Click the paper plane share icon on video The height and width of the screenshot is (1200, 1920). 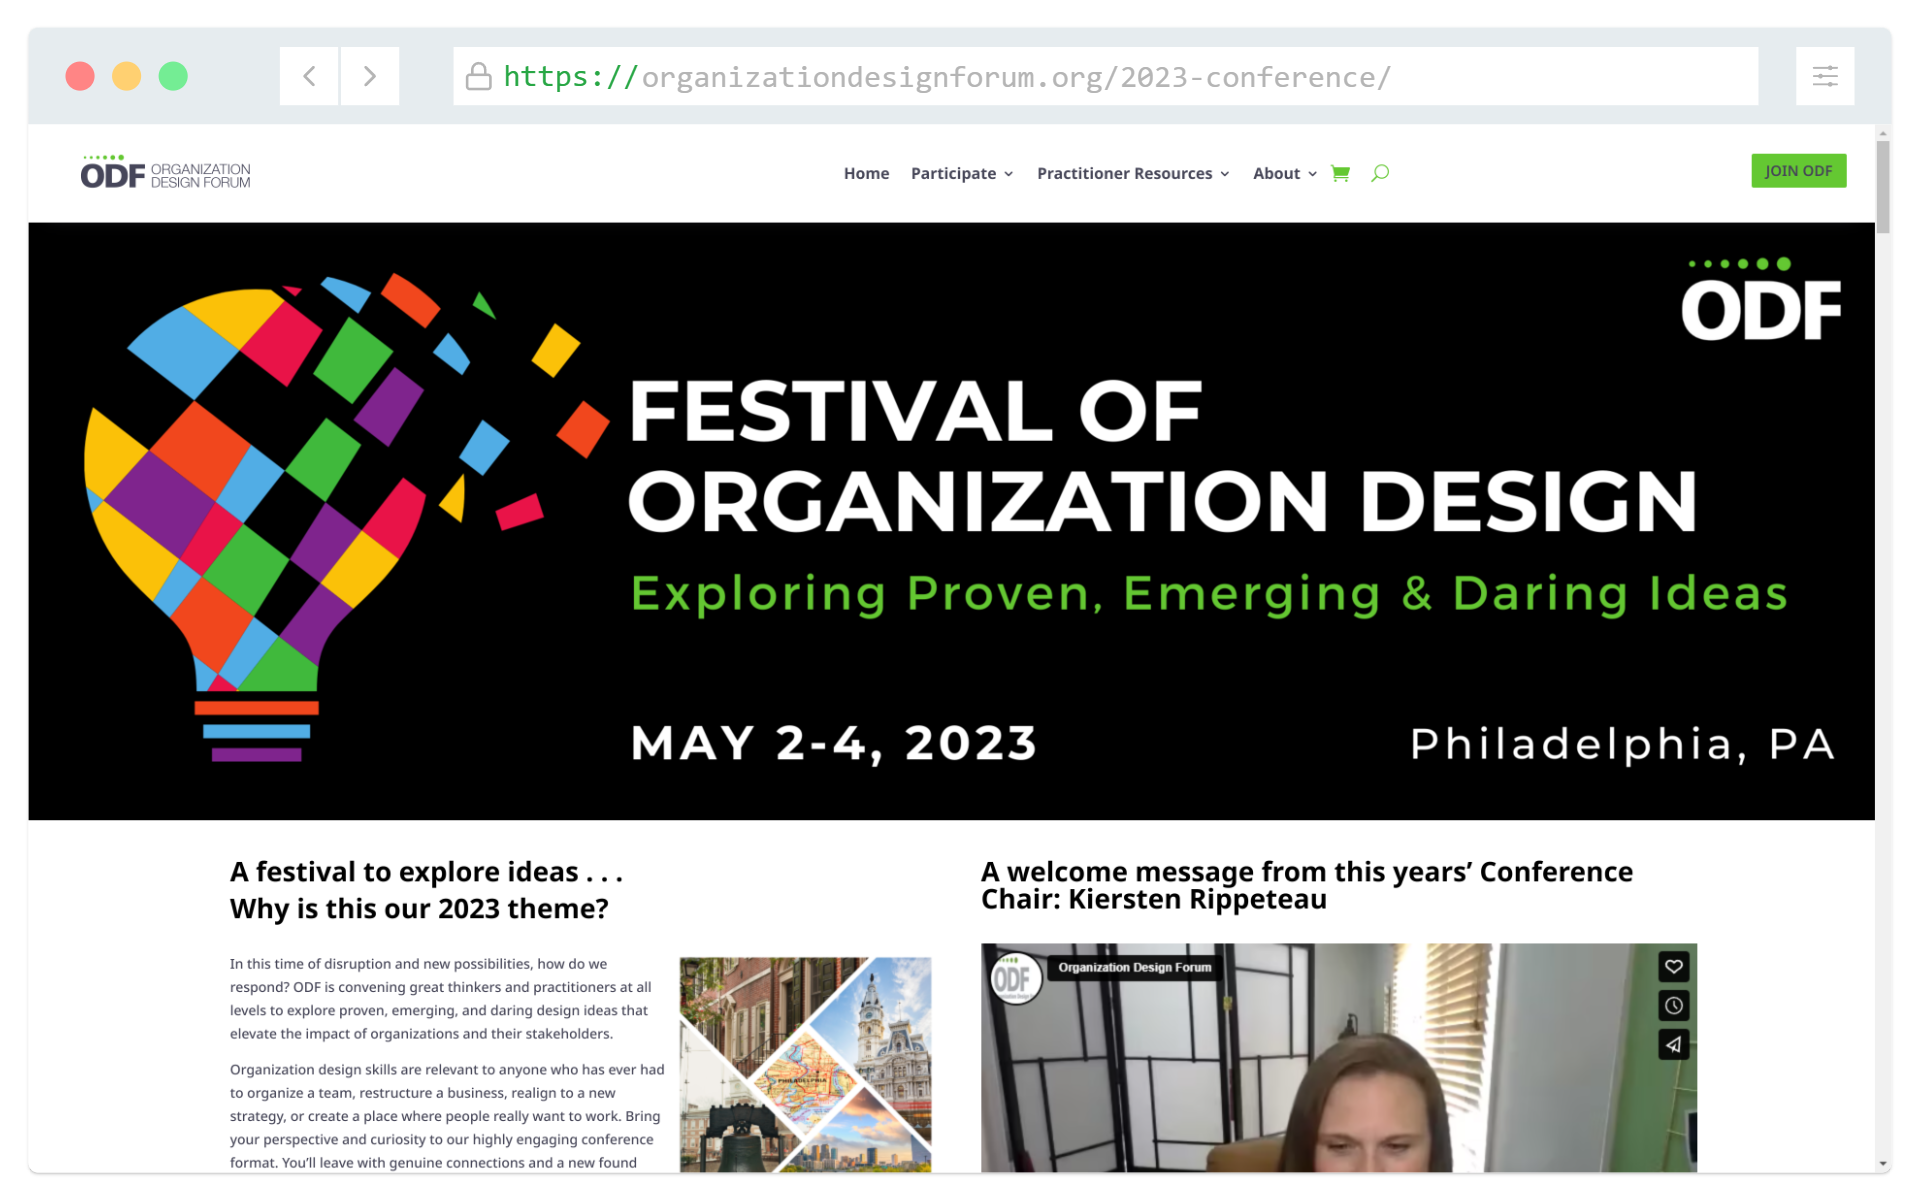(1673, 1044)
